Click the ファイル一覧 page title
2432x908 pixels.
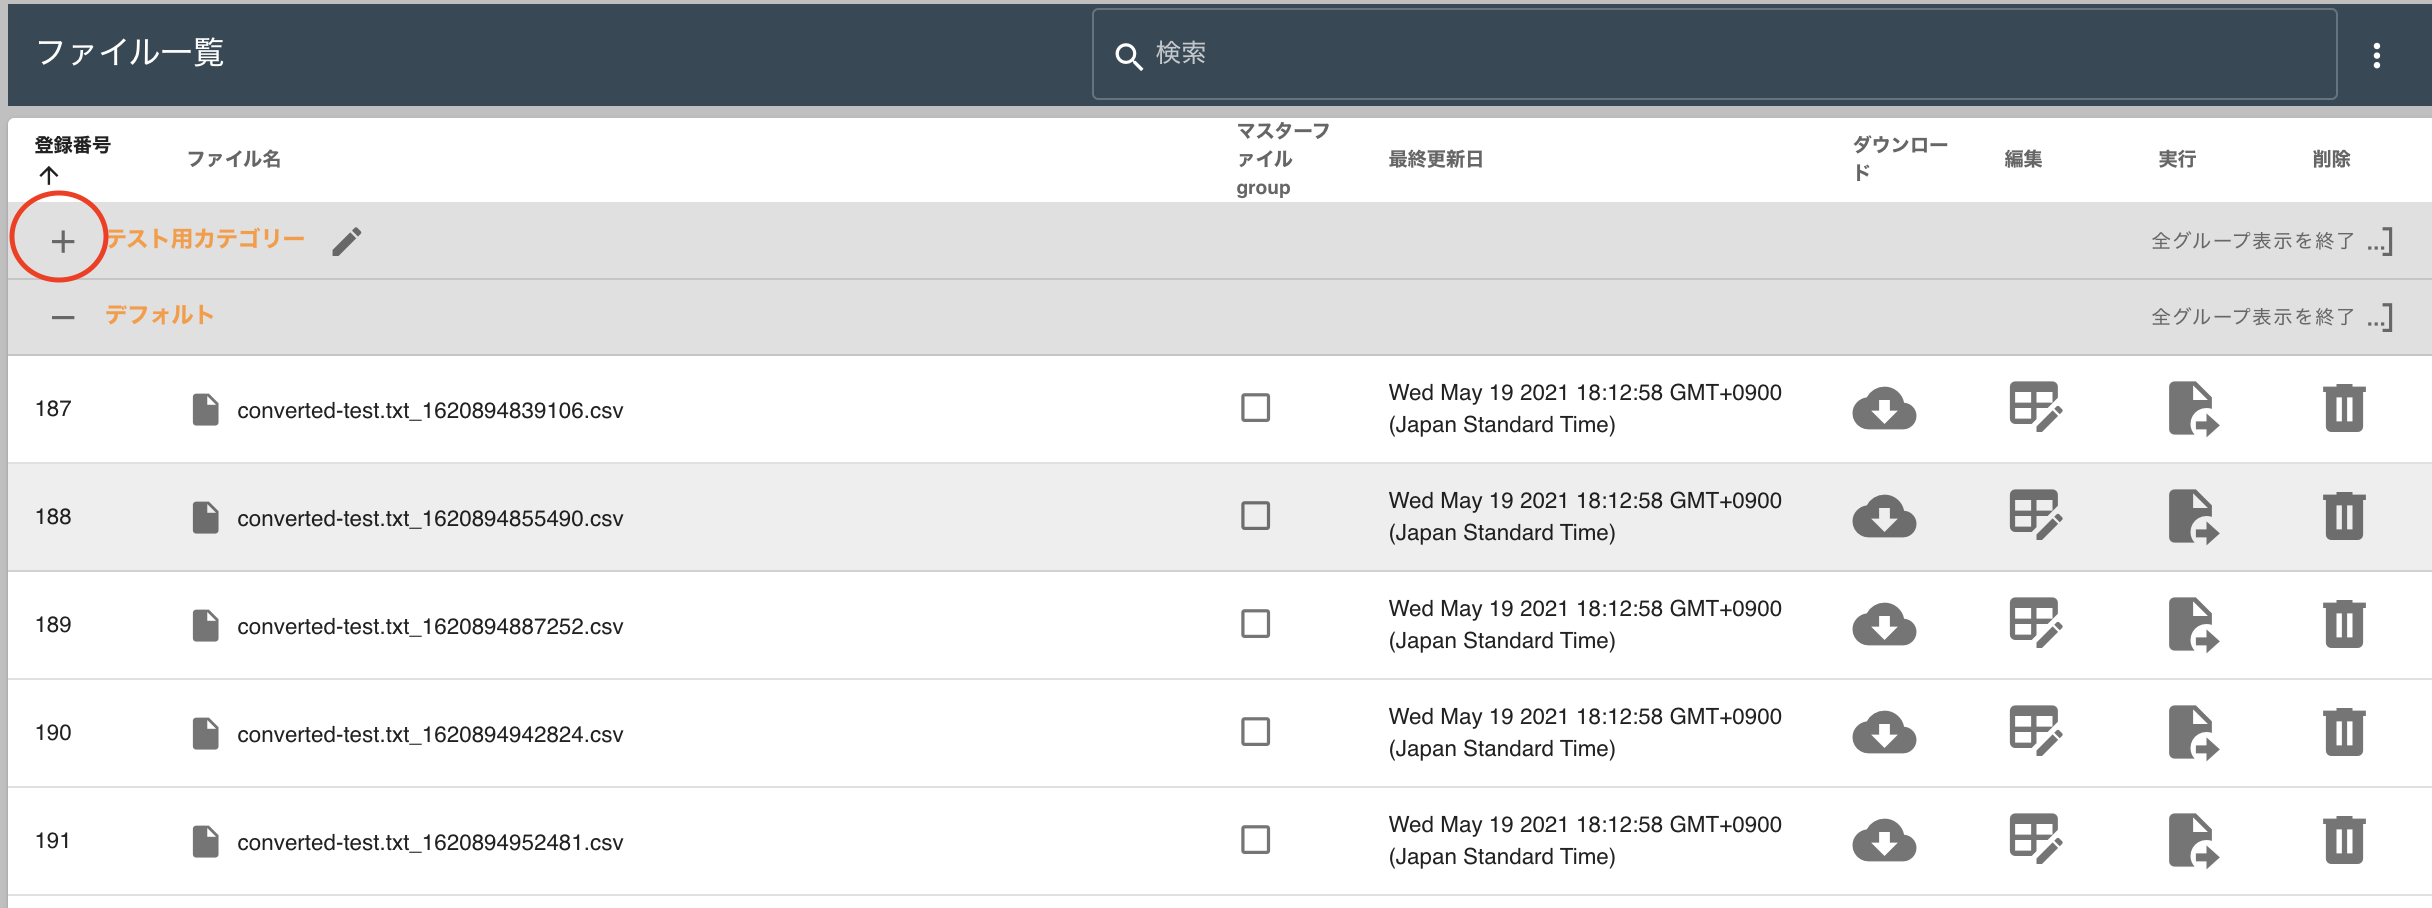pos(130,52)
